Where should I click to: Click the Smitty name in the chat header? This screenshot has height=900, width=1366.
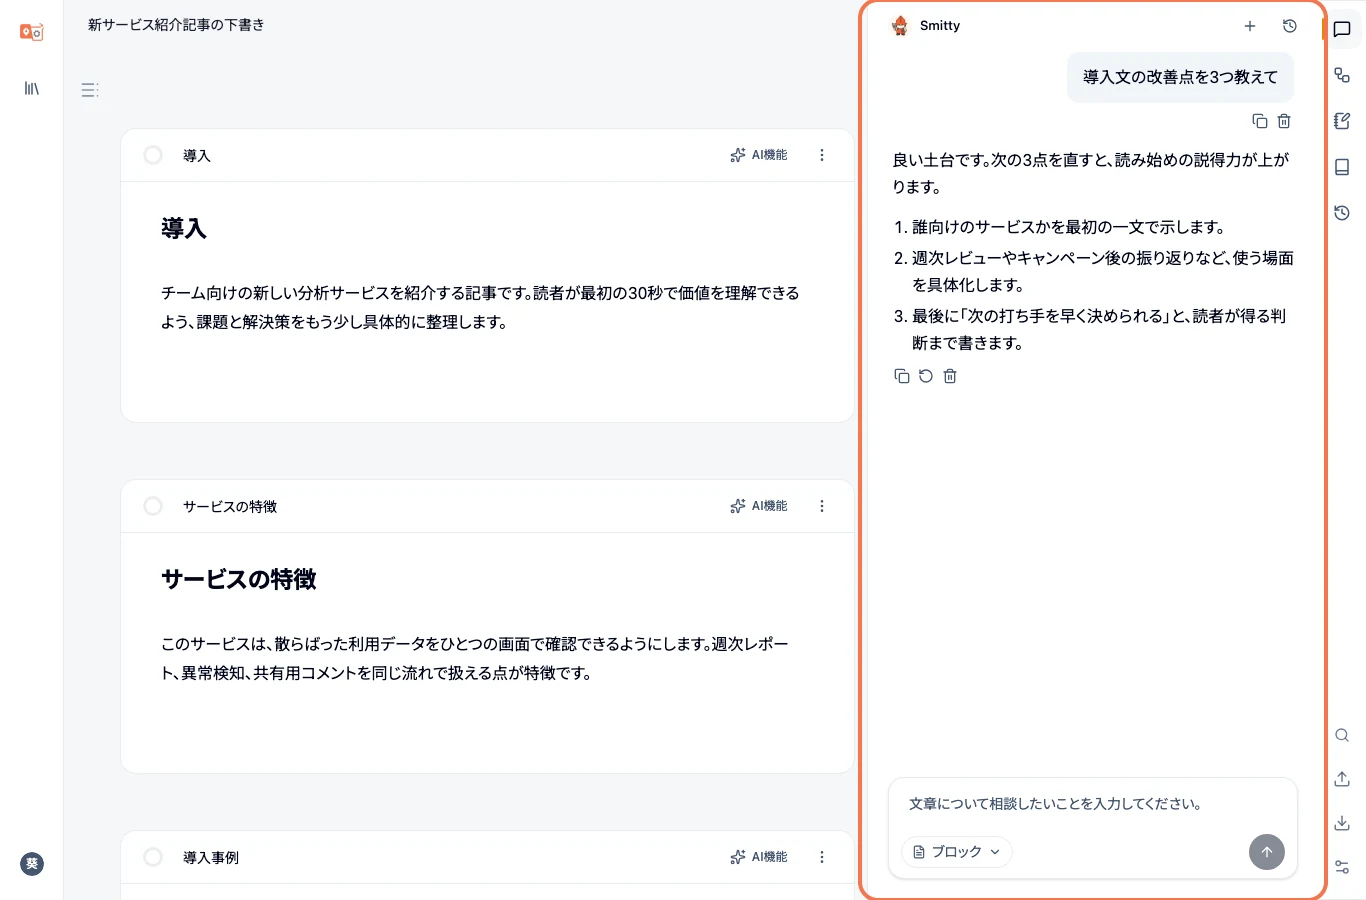click(940, 26)
